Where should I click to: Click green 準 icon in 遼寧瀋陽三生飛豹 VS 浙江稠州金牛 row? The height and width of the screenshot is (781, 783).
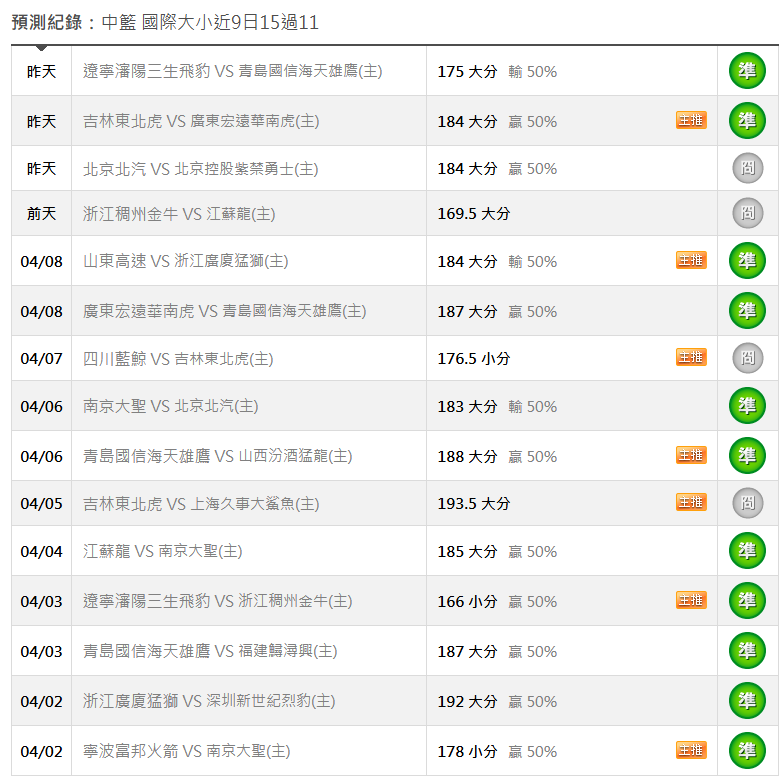(x=747, y=600)
